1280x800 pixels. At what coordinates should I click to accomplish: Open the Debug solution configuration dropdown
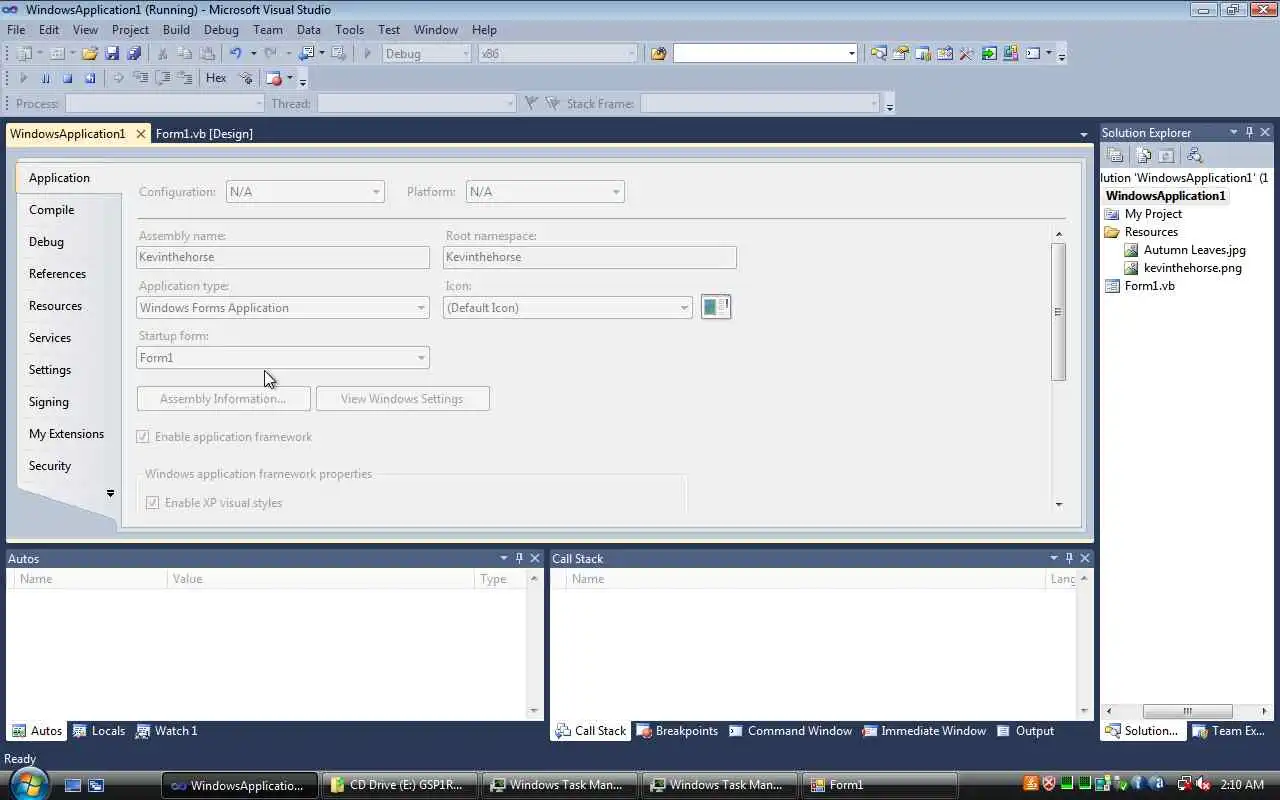coord(427,53)
